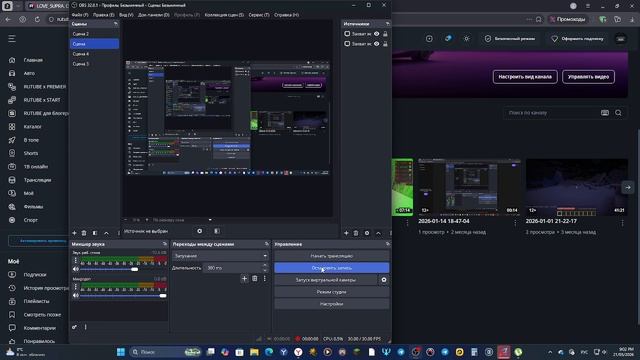Click the channel search magnifier icon
Screen dimensions: 640x360
(x=618, y=113)
